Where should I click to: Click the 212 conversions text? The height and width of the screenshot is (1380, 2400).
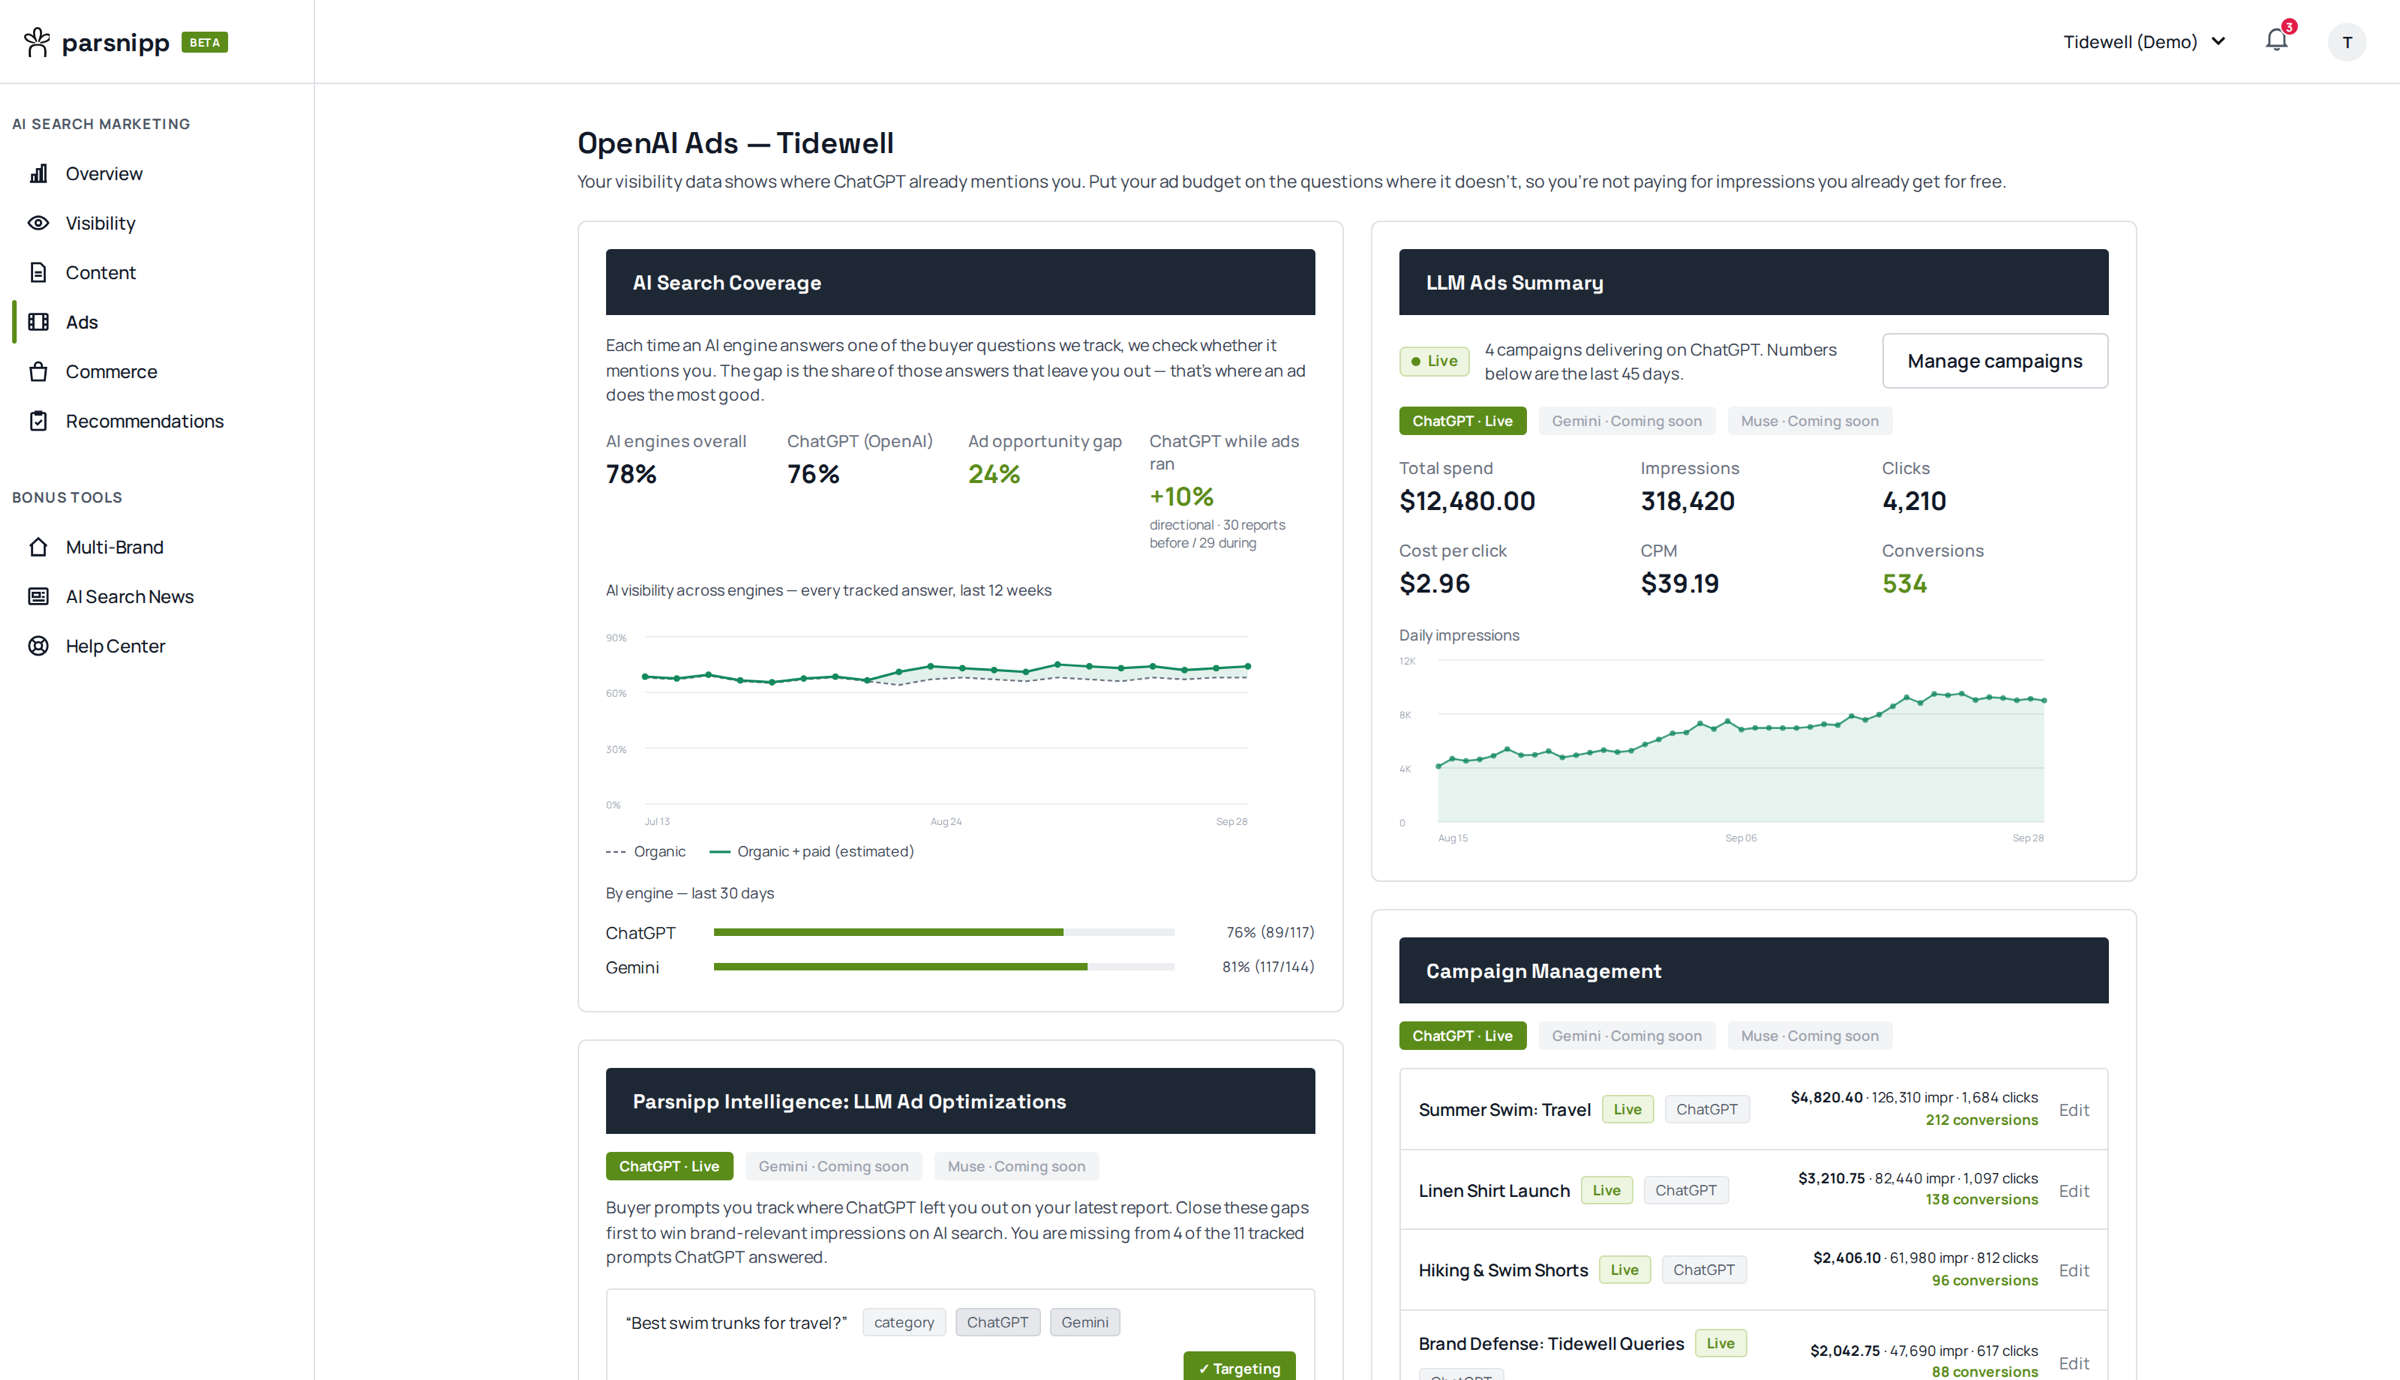click(1981, 1120)
